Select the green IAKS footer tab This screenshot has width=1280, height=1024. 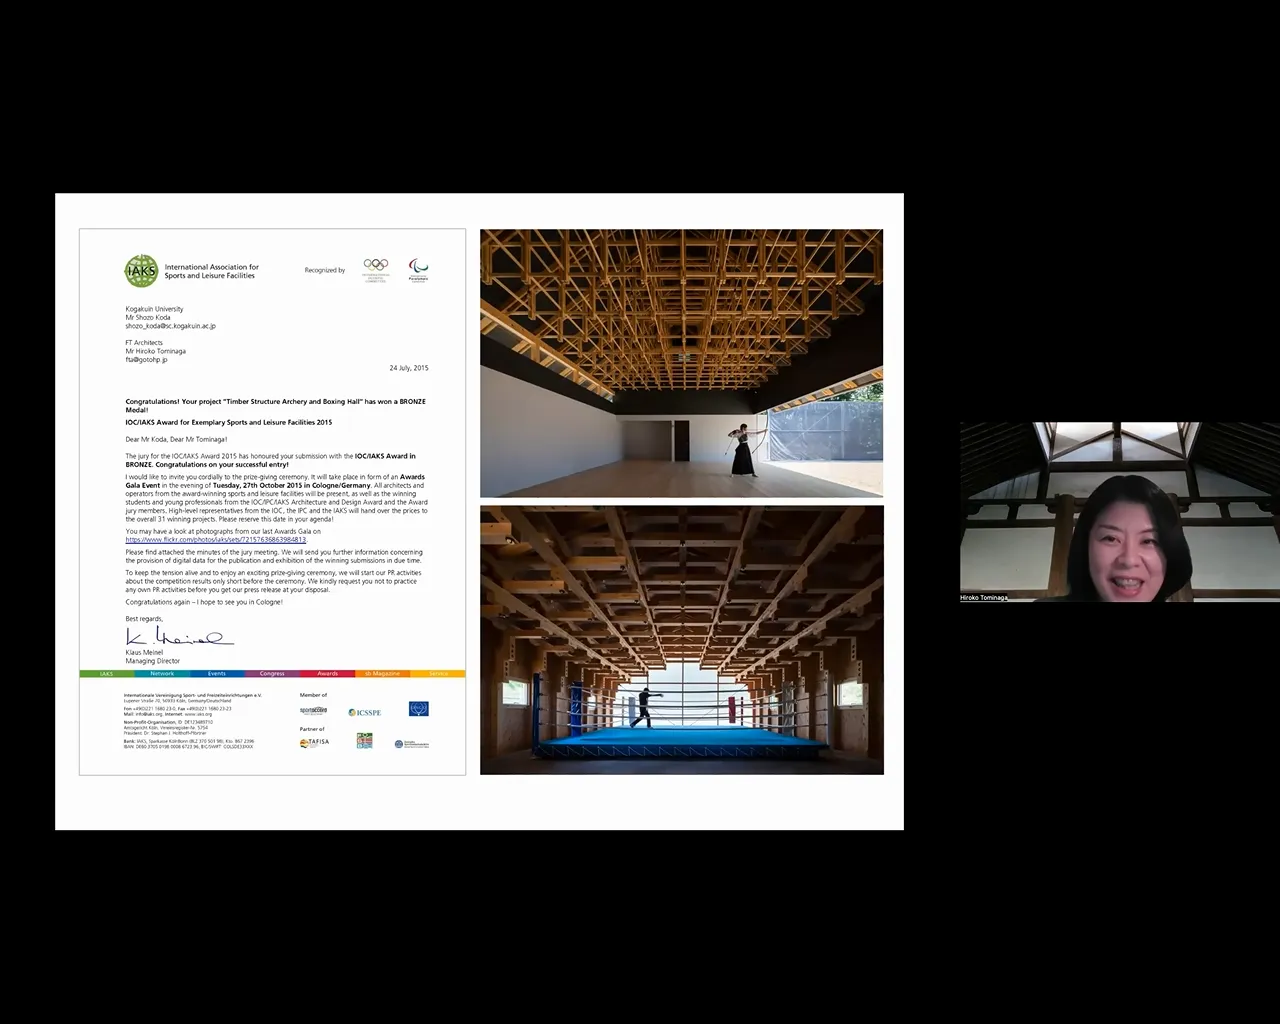click(106, 674)
